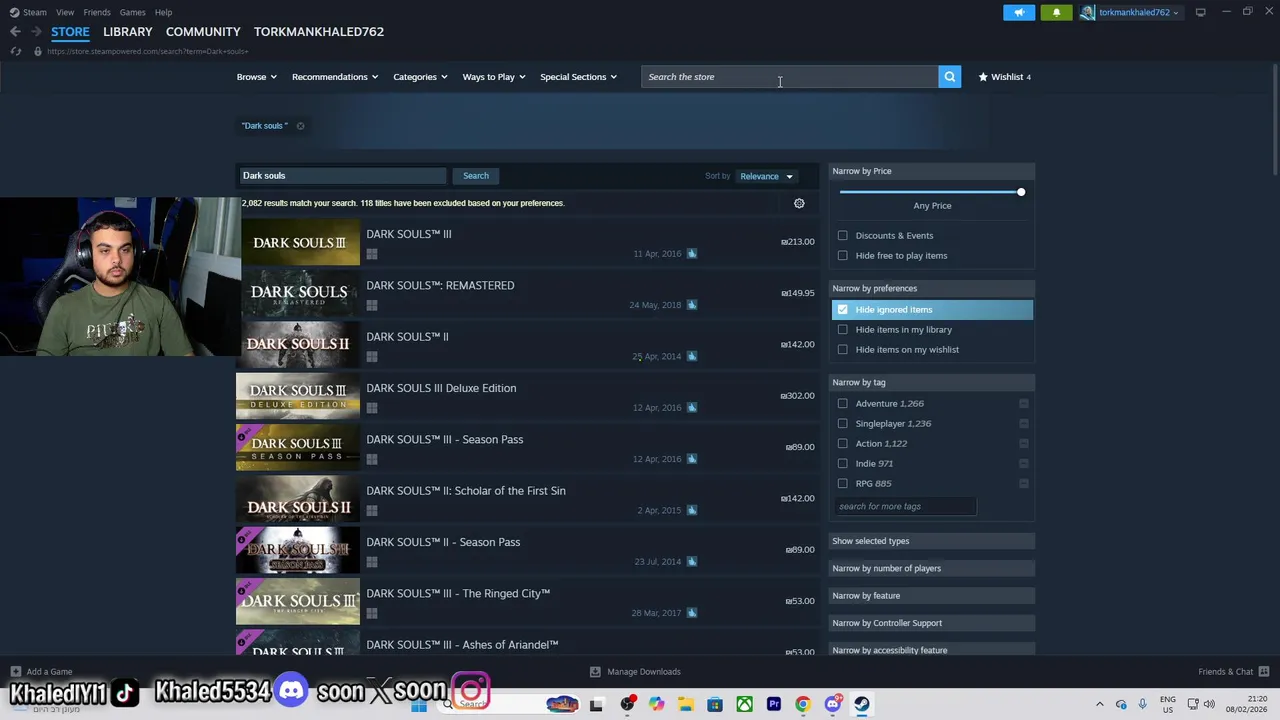Open the Sort by Relevance dropdown
This screenshot has width=1280, height=720.
(766, 176)
